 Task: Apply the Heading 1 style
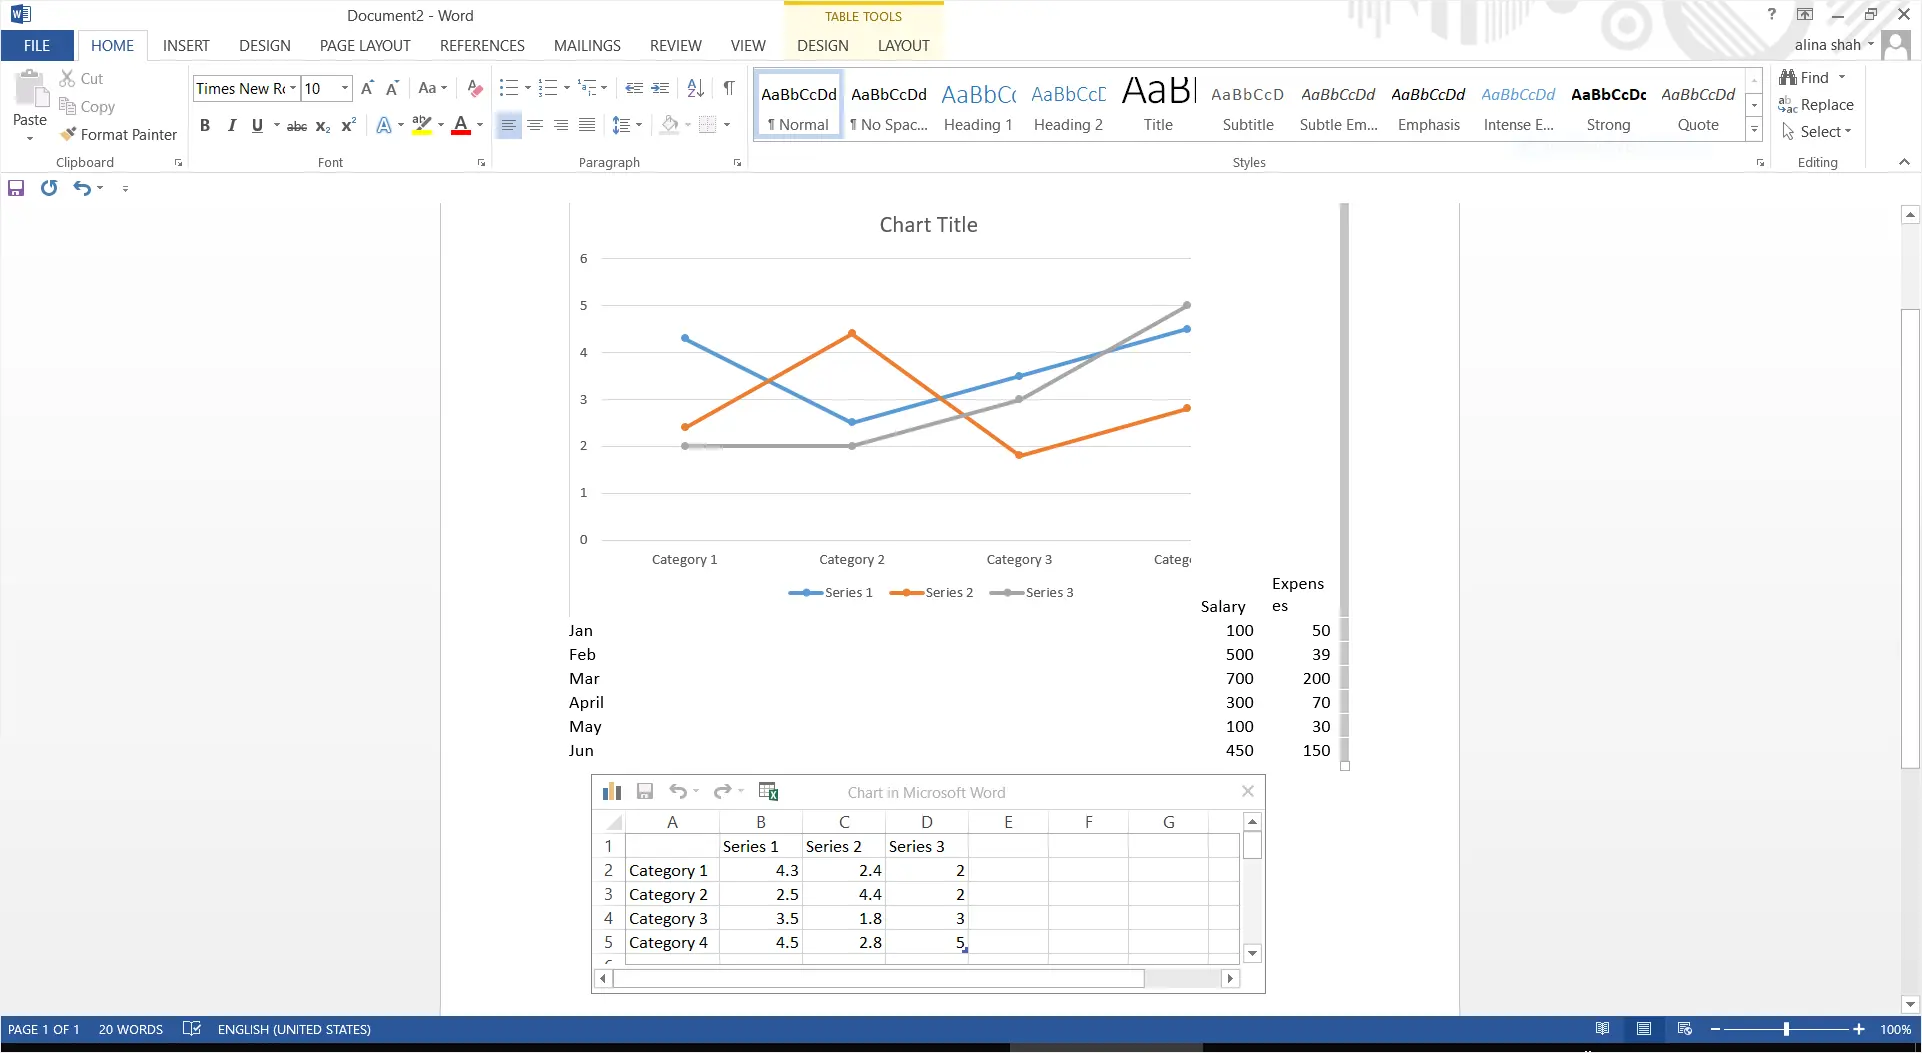977,104
